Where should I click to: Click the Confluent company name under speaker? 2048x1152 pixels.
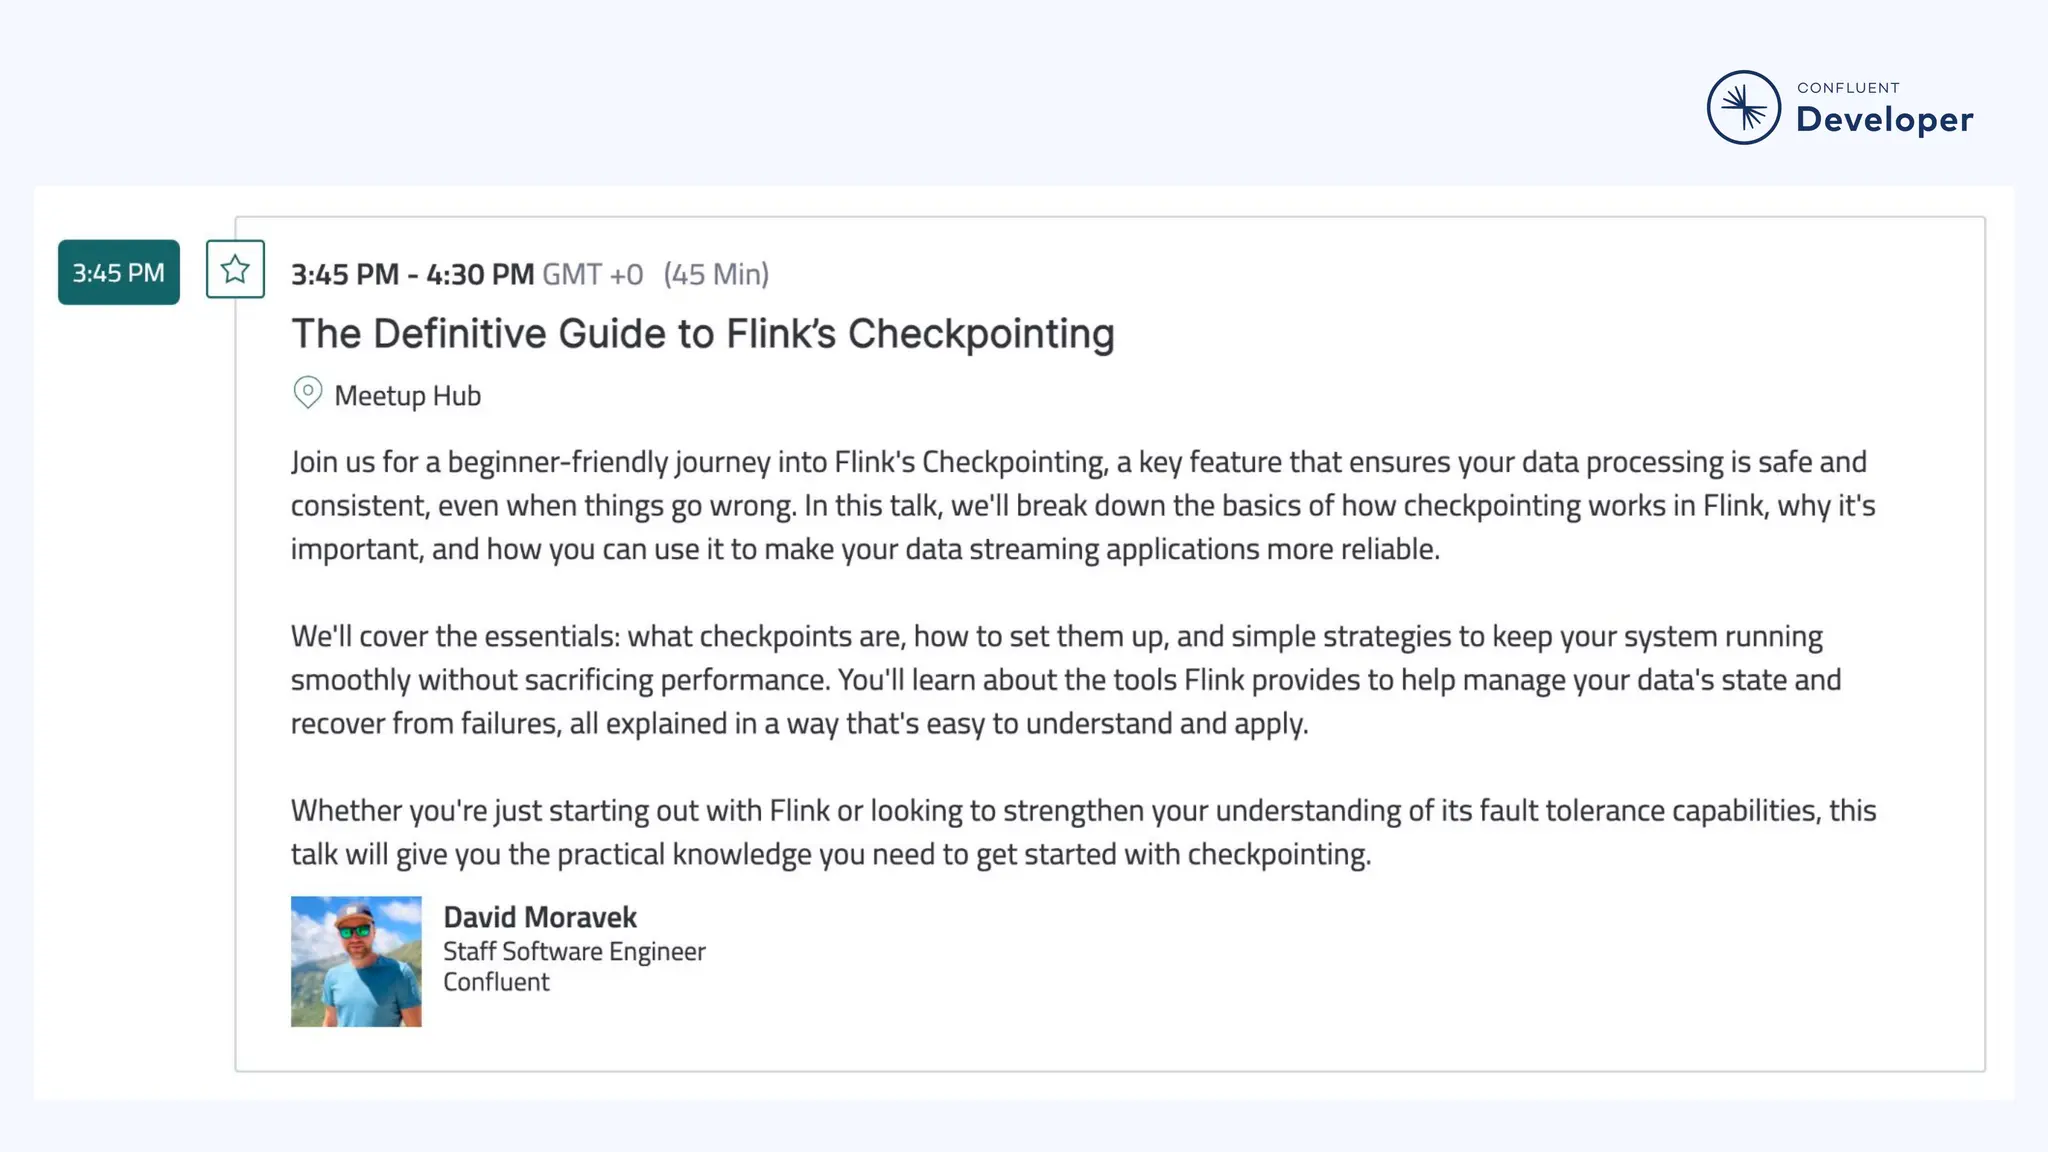tap(496, 982)
